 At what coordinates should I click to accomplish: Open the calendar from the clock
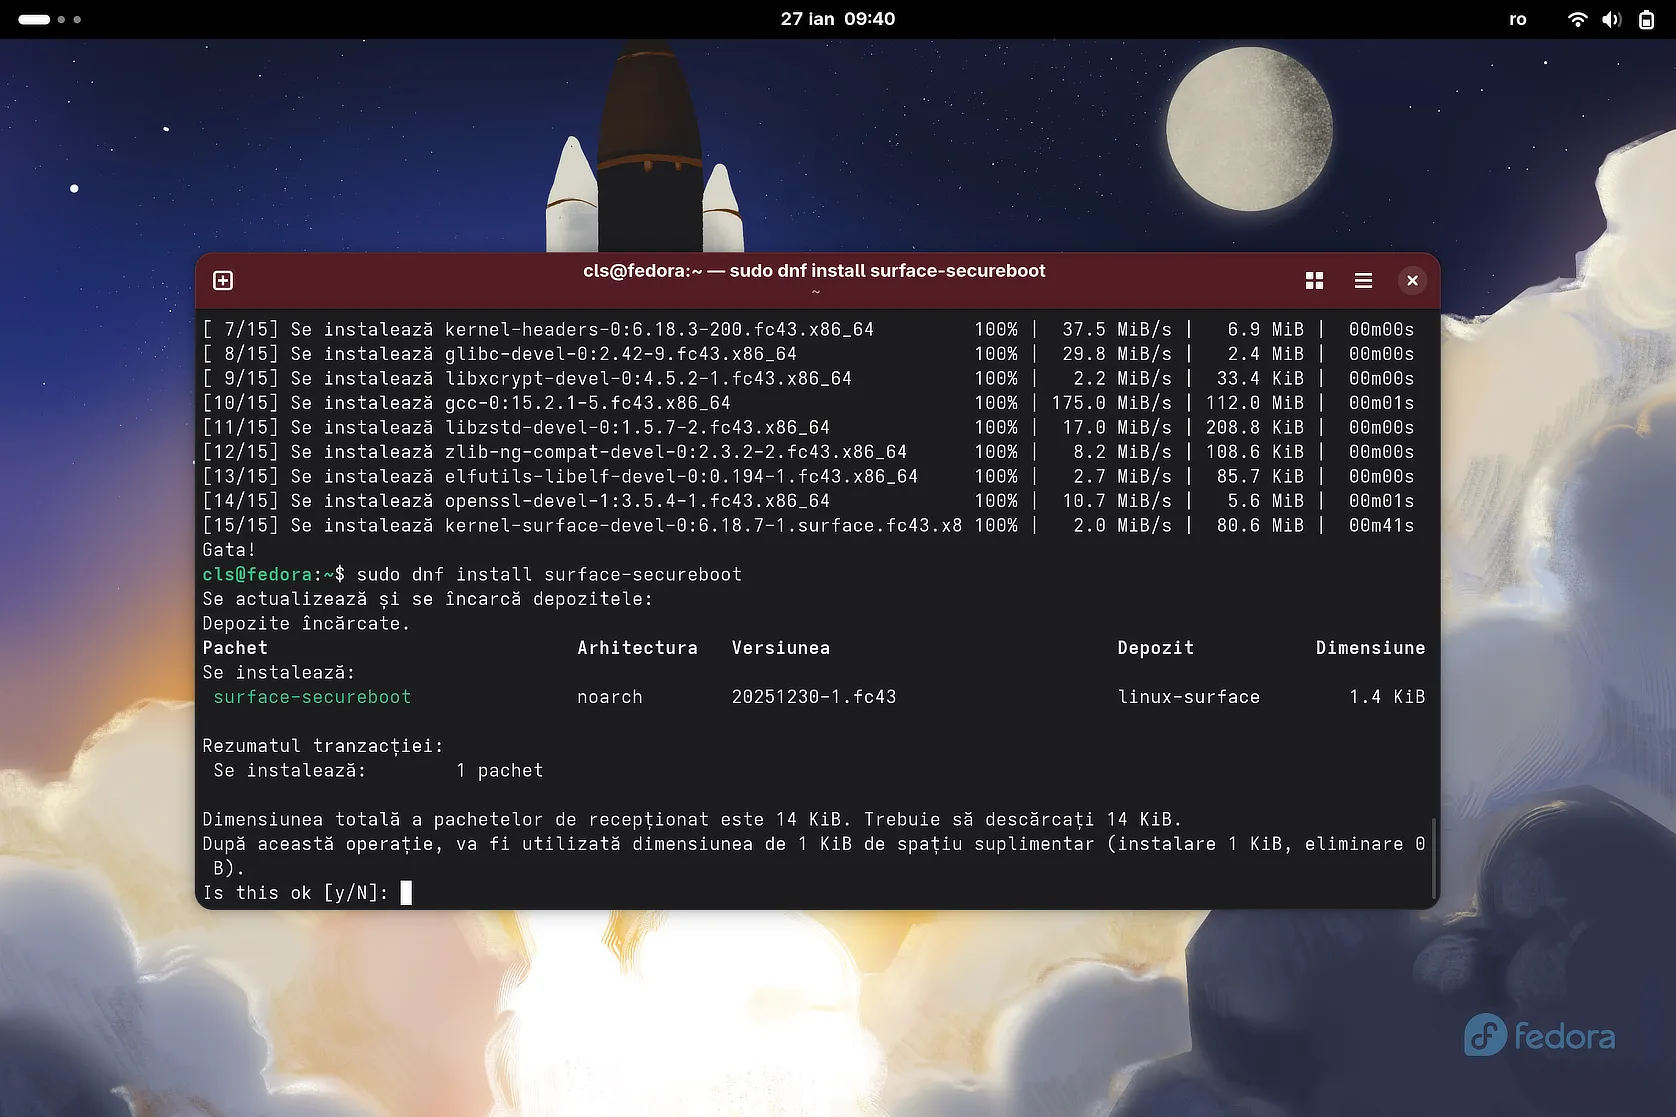pos(837,19)
